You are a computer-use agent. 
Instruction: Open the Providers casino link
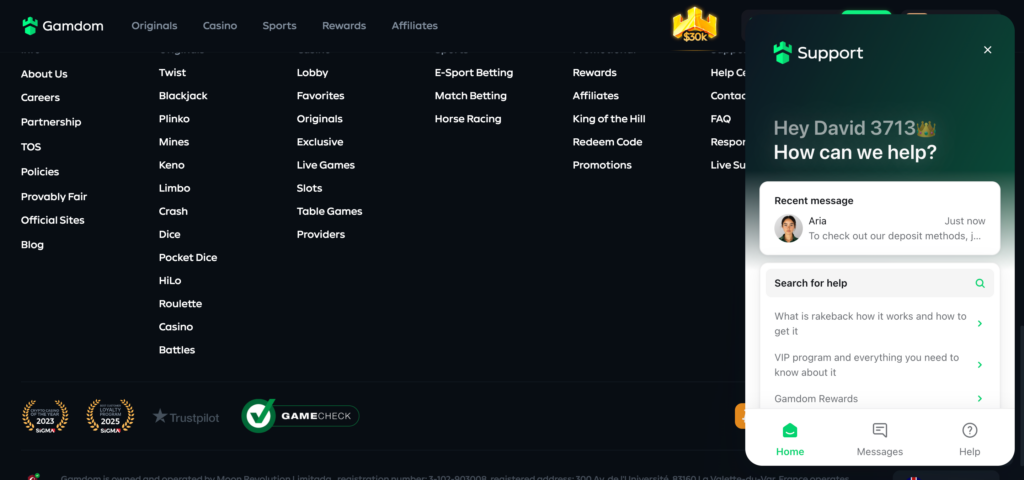[x=321, y=234]
